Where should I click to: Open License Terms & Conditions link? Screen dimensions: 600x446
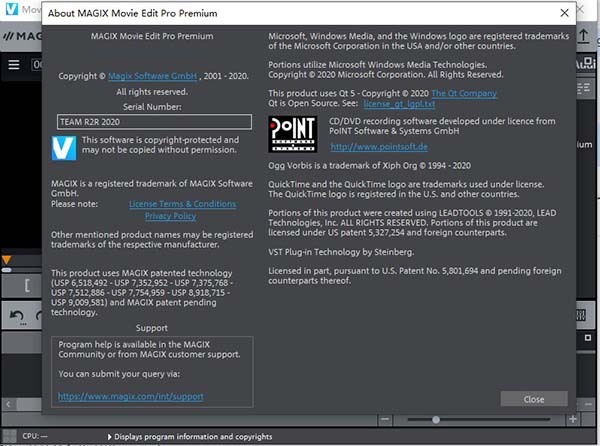click(x=183, y=204)
